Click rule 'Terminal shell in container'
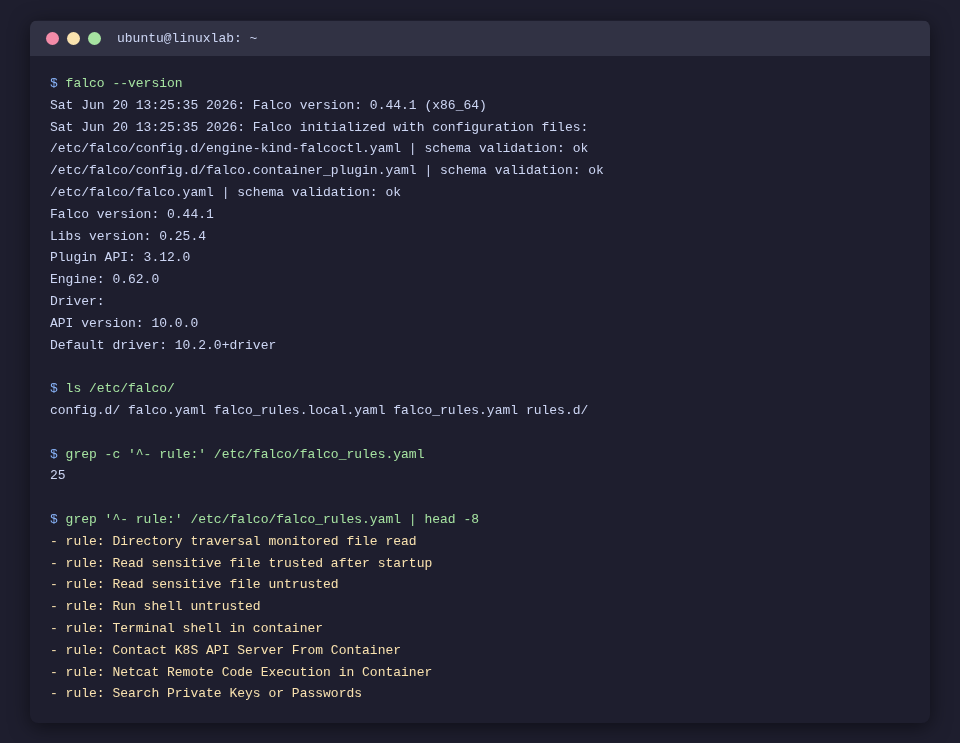The width and height of the screenshot is (960, 743). (x=186, y=629)
